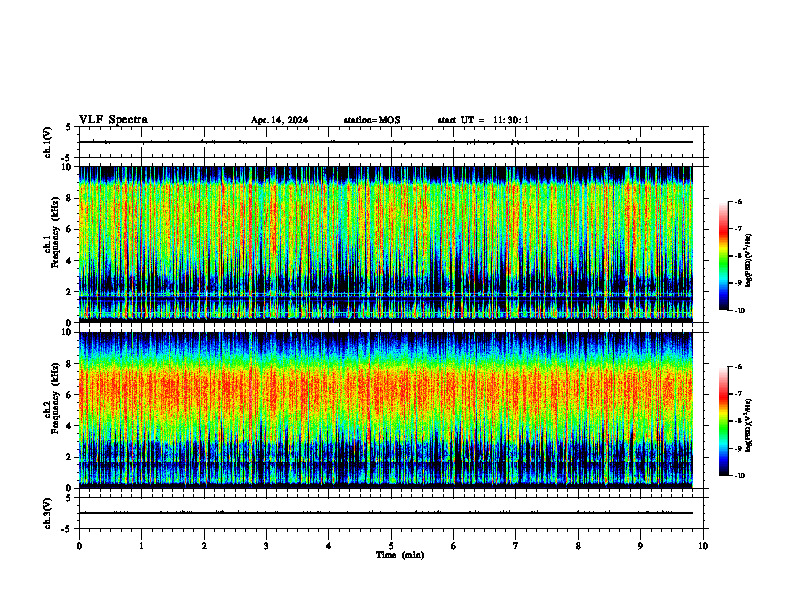
Task: Click the "8" kHz tick on ch.1 frequency axis
Action: [70, 198]
